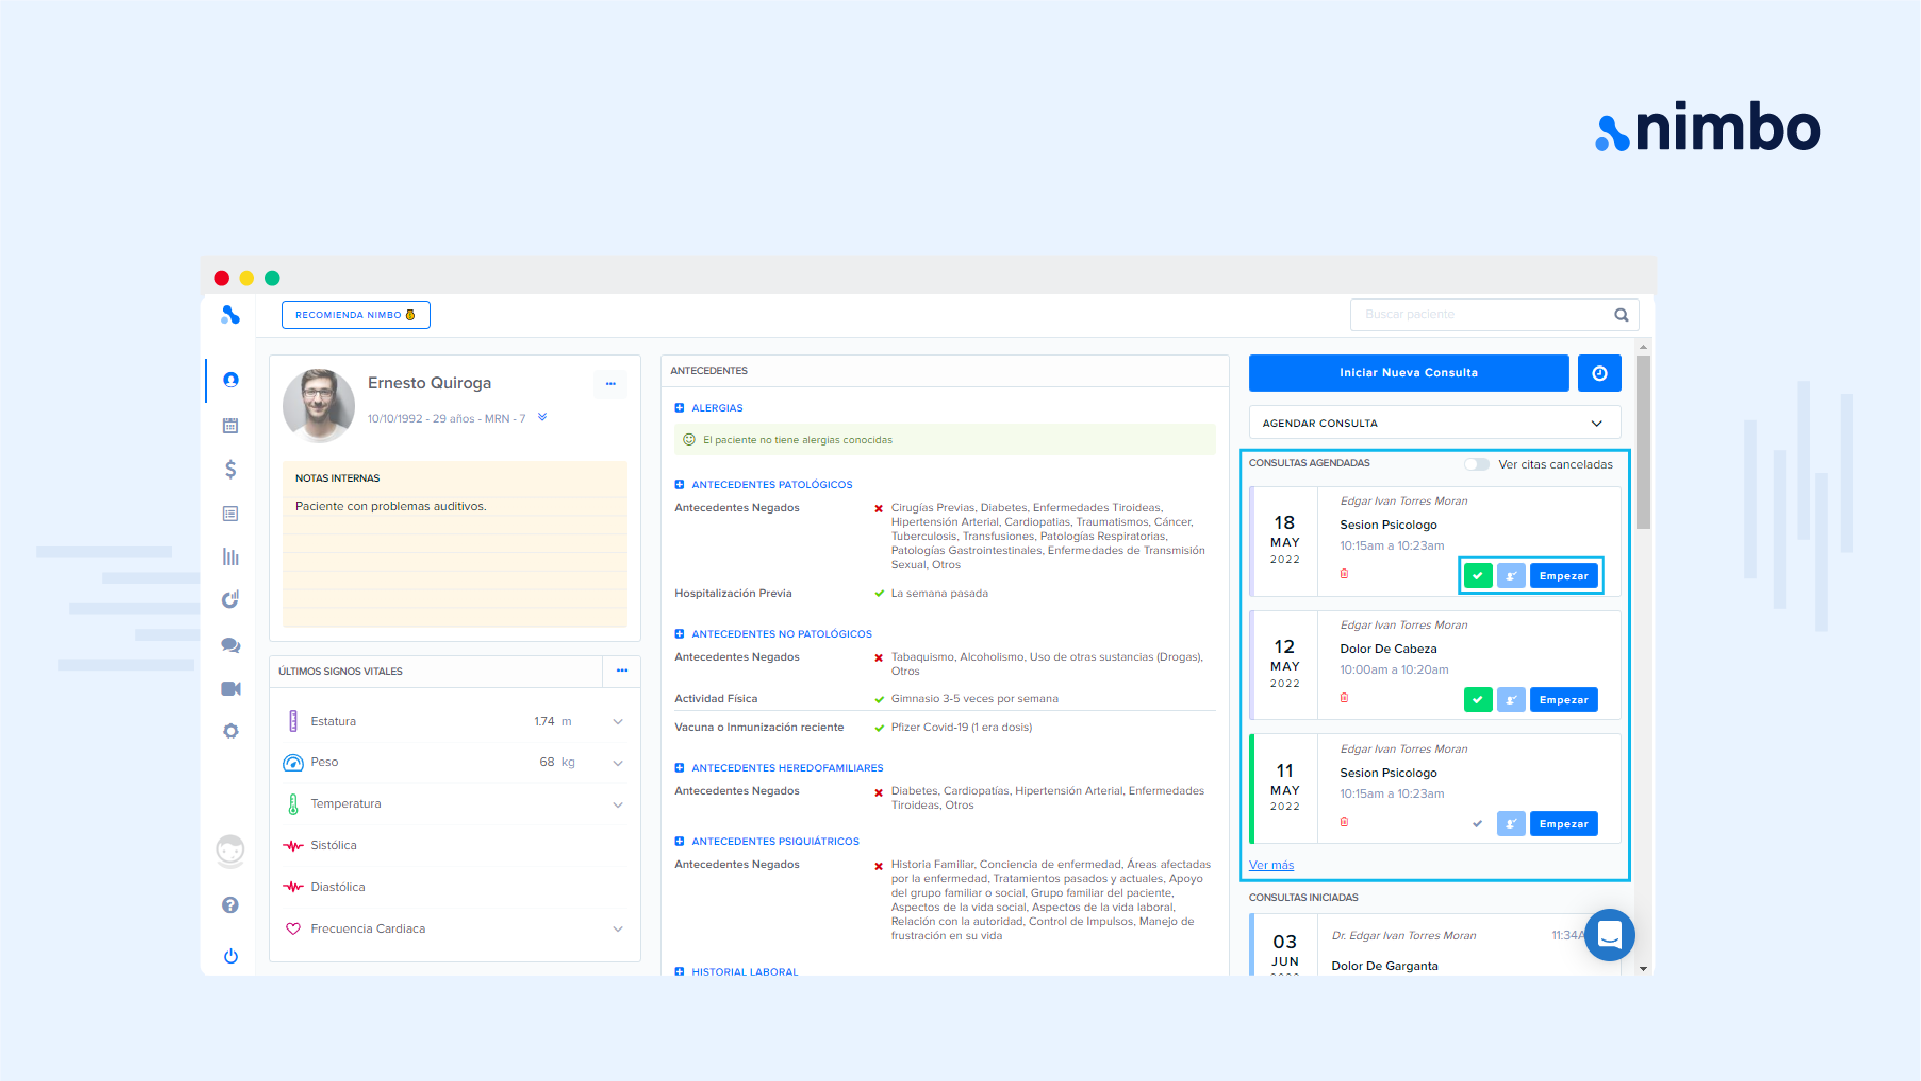This screenshot has height=1081, width=1921.
Task: Open the patient card three-dot options menu
Action: pos(610,384)
